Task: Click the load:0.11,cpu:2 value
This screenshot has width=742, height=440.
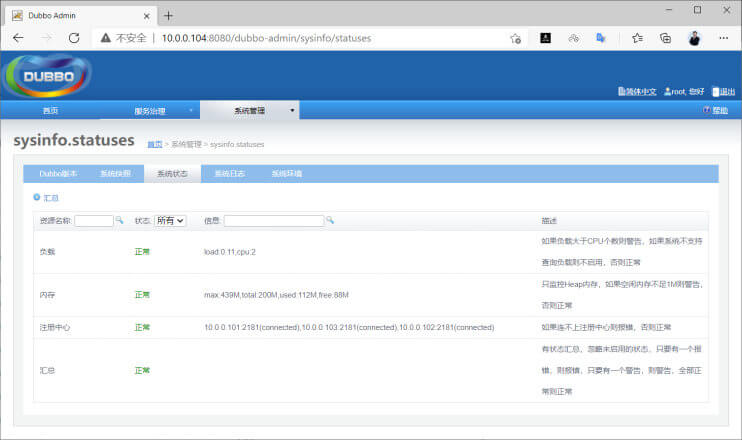Action: tap(230, 252)
